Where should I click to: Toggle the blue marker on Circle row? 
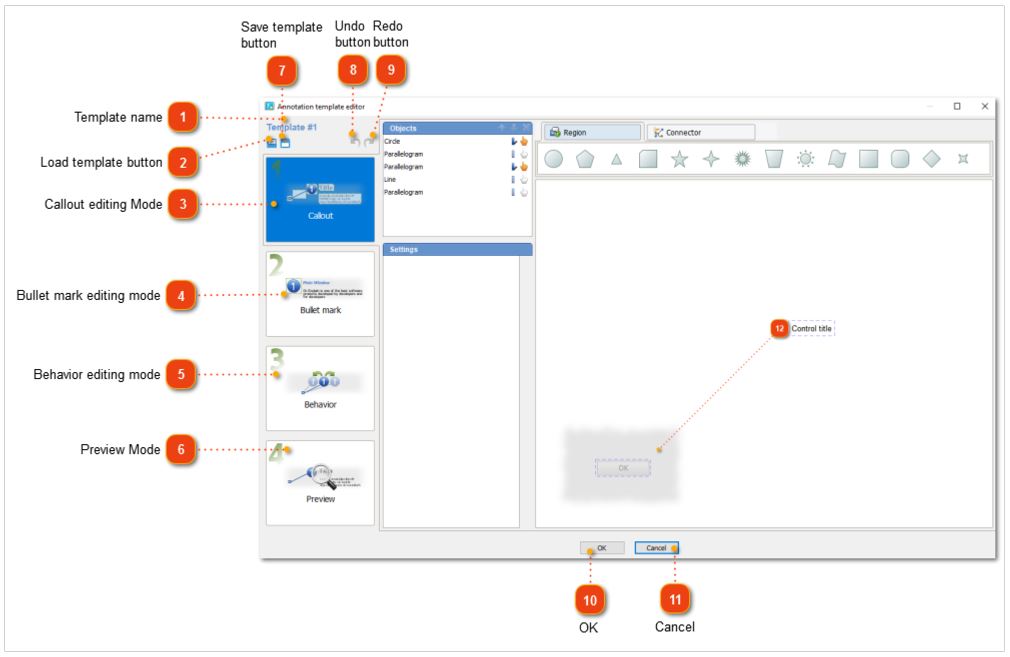click(x=514, y=141)
